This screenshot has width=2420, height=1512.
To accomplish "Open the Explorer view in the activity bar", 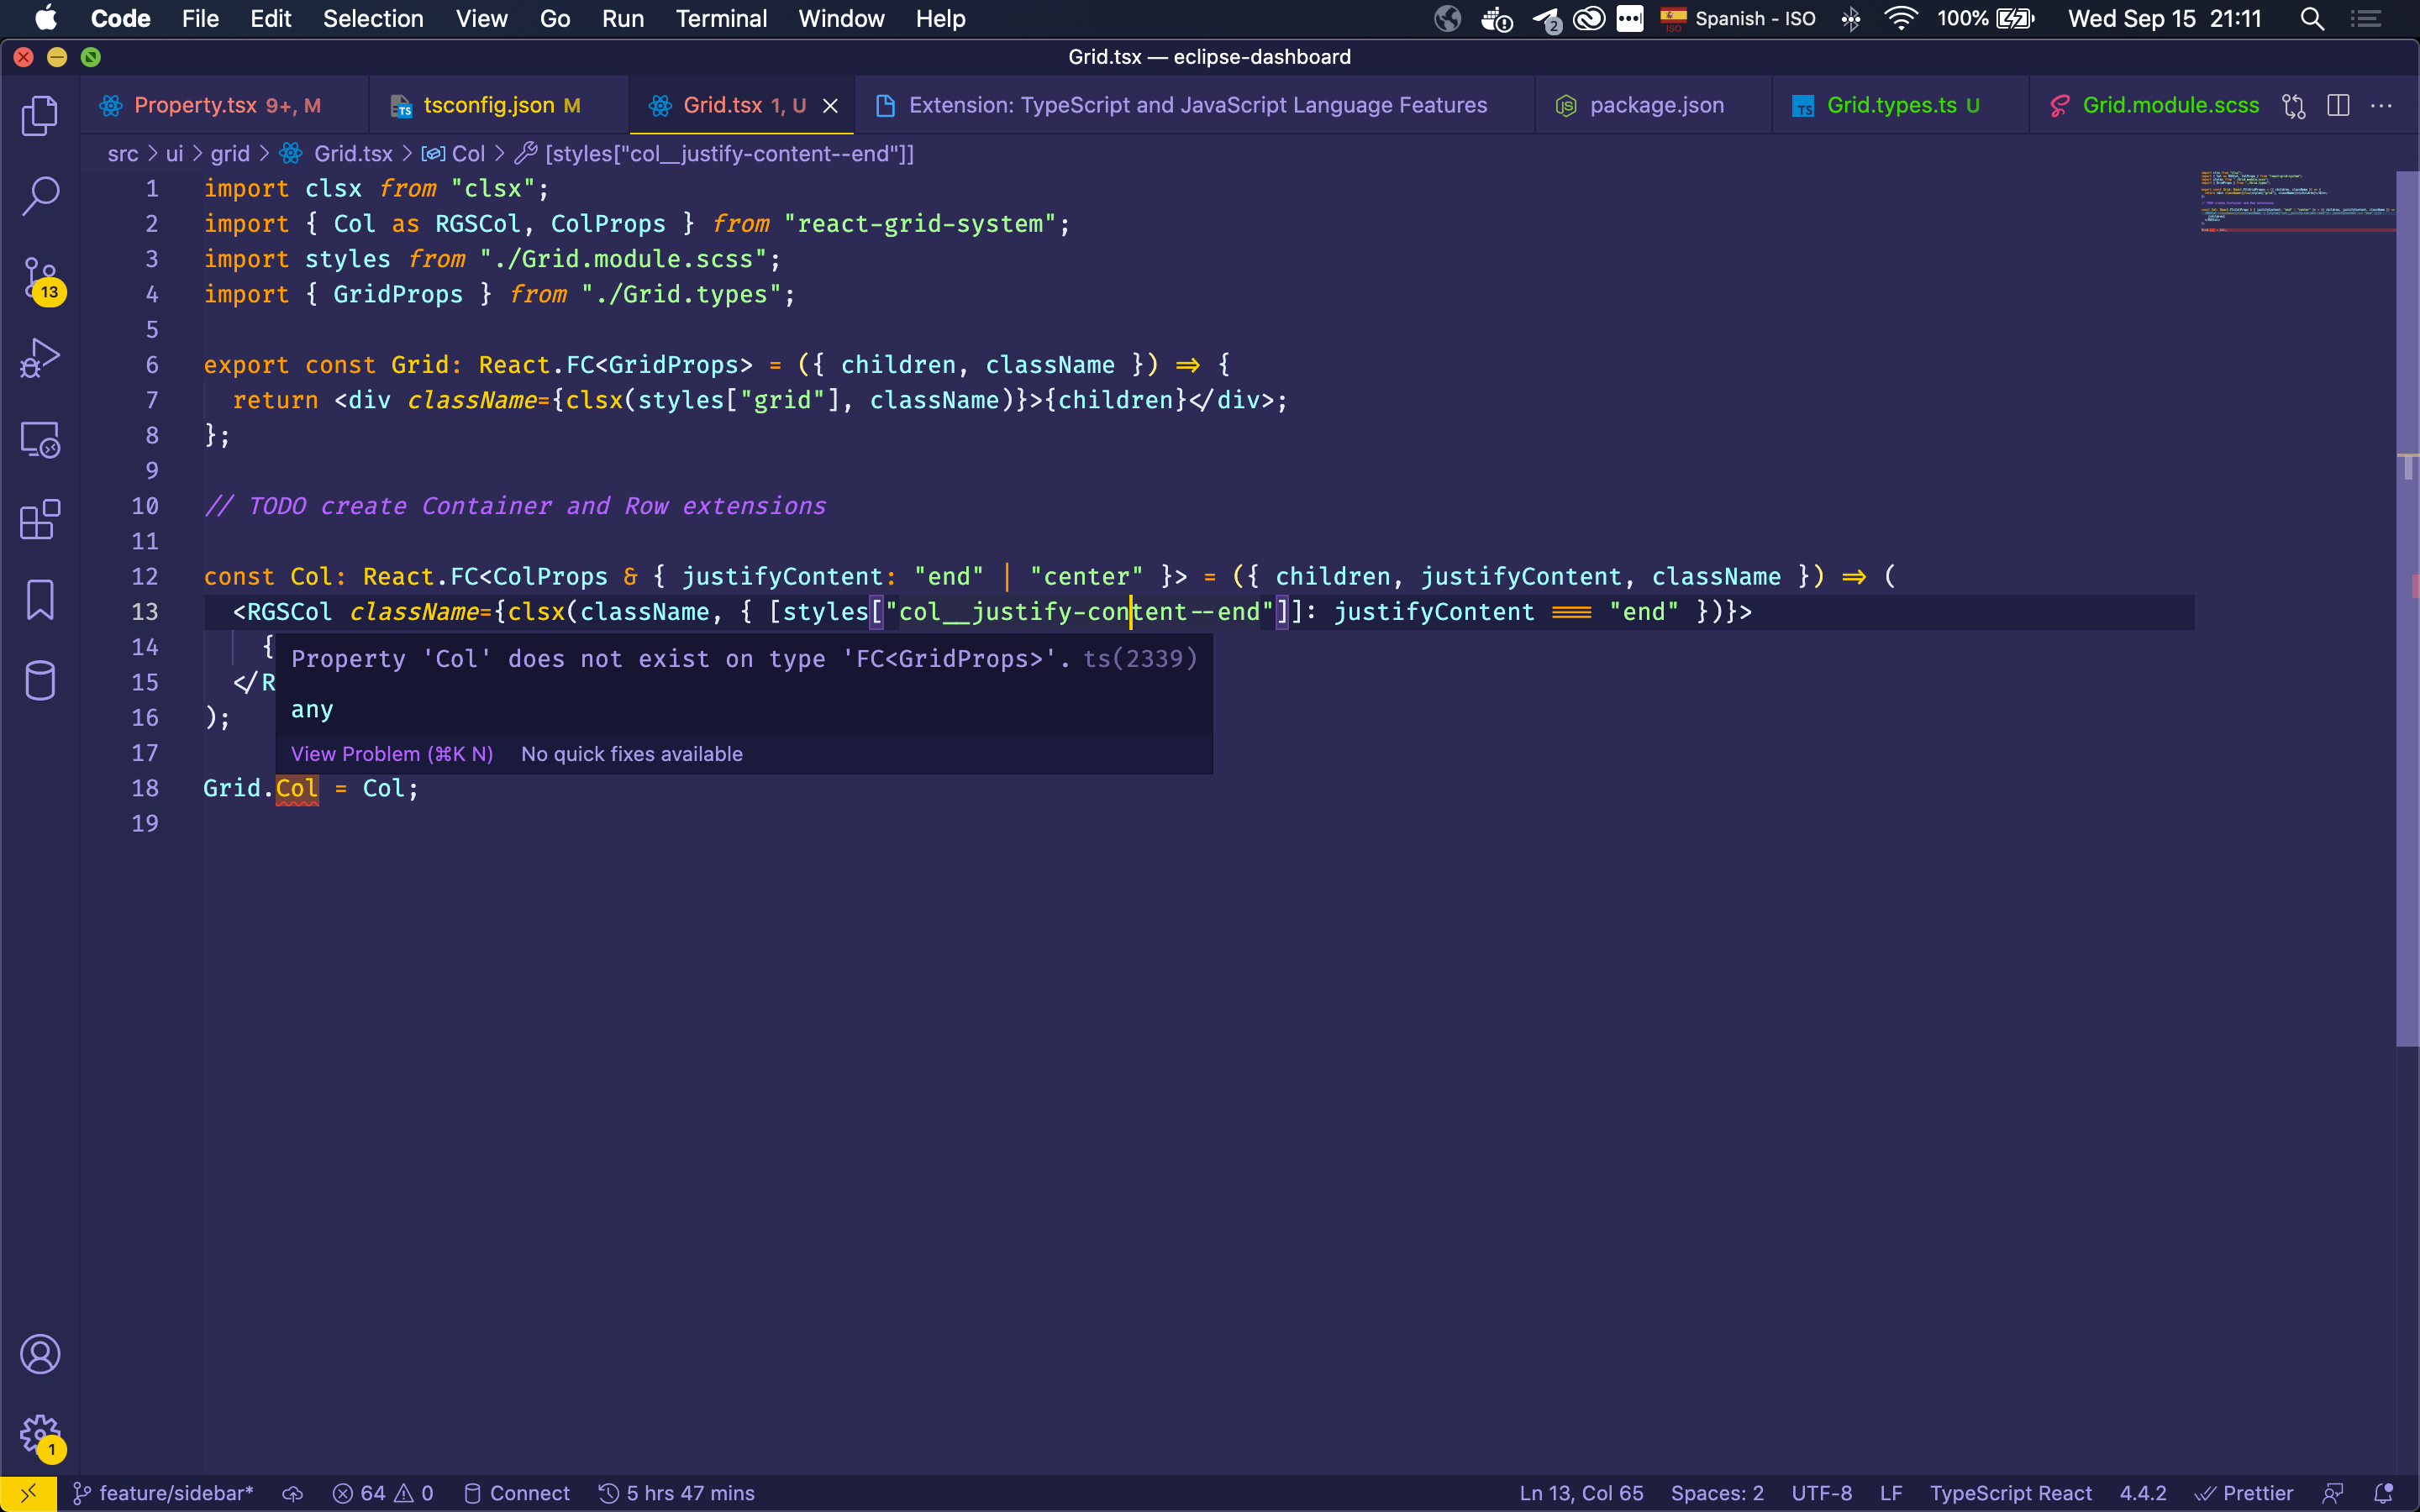I will 40,115.
